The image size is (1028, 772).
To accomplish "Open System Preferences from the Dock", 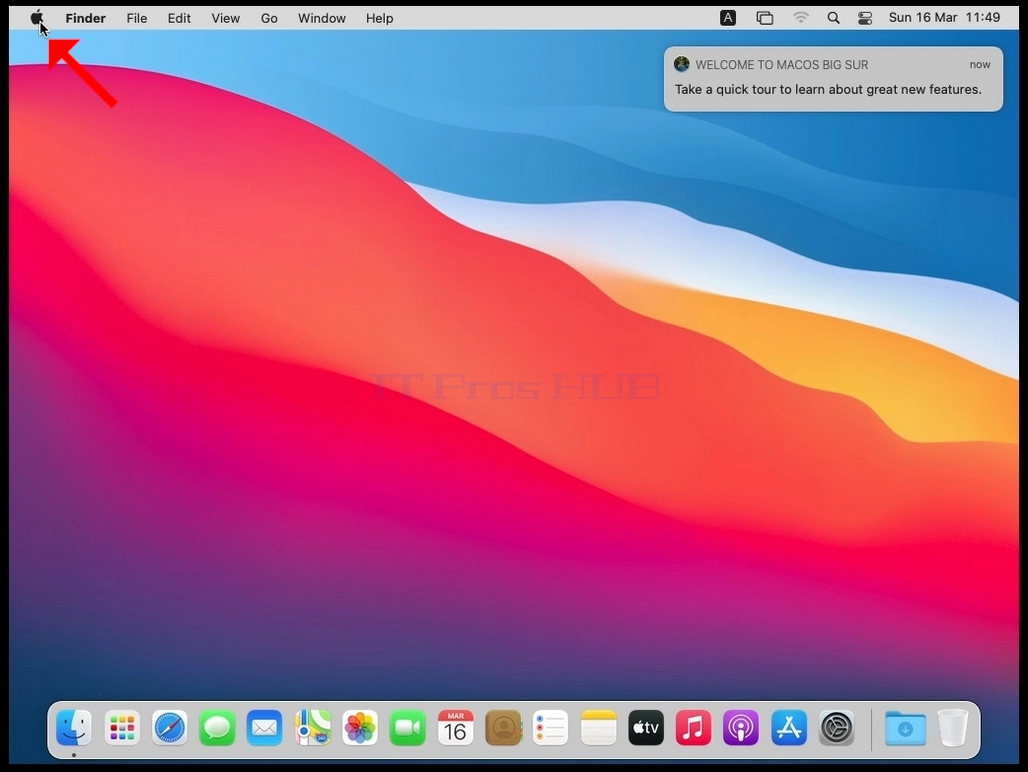I will tap(837, 727).
